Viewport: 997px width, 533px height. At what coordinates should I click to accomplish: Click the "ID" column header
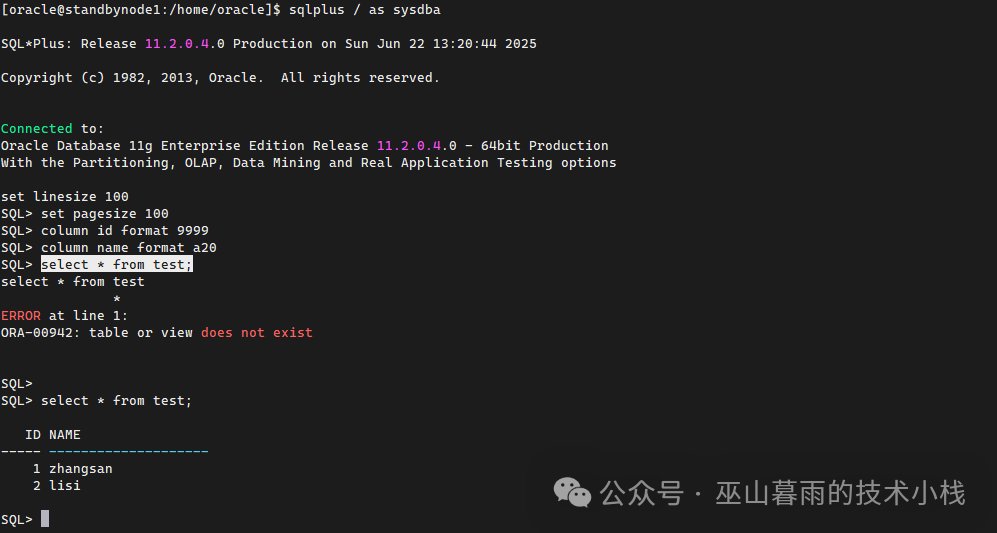(x=33, y=434)
